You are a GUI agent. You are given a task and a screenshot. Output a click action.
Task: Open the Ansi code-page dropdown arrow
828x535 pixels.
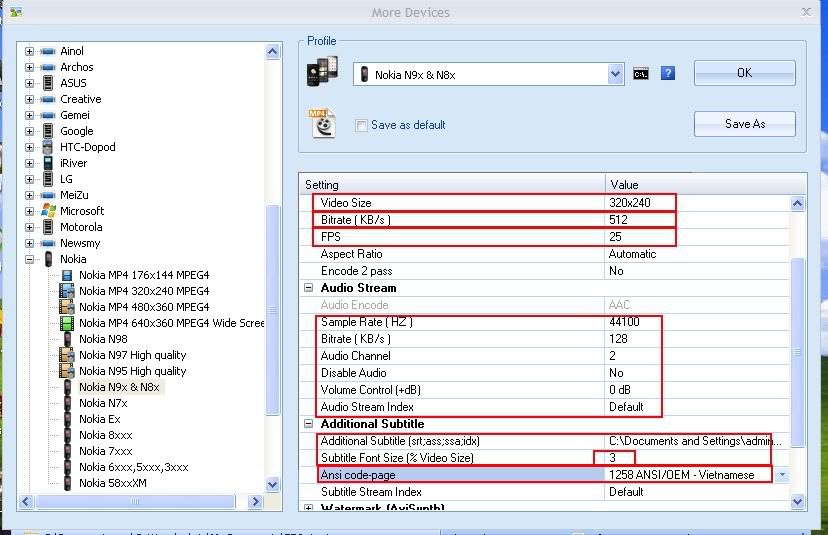(782, 475)
